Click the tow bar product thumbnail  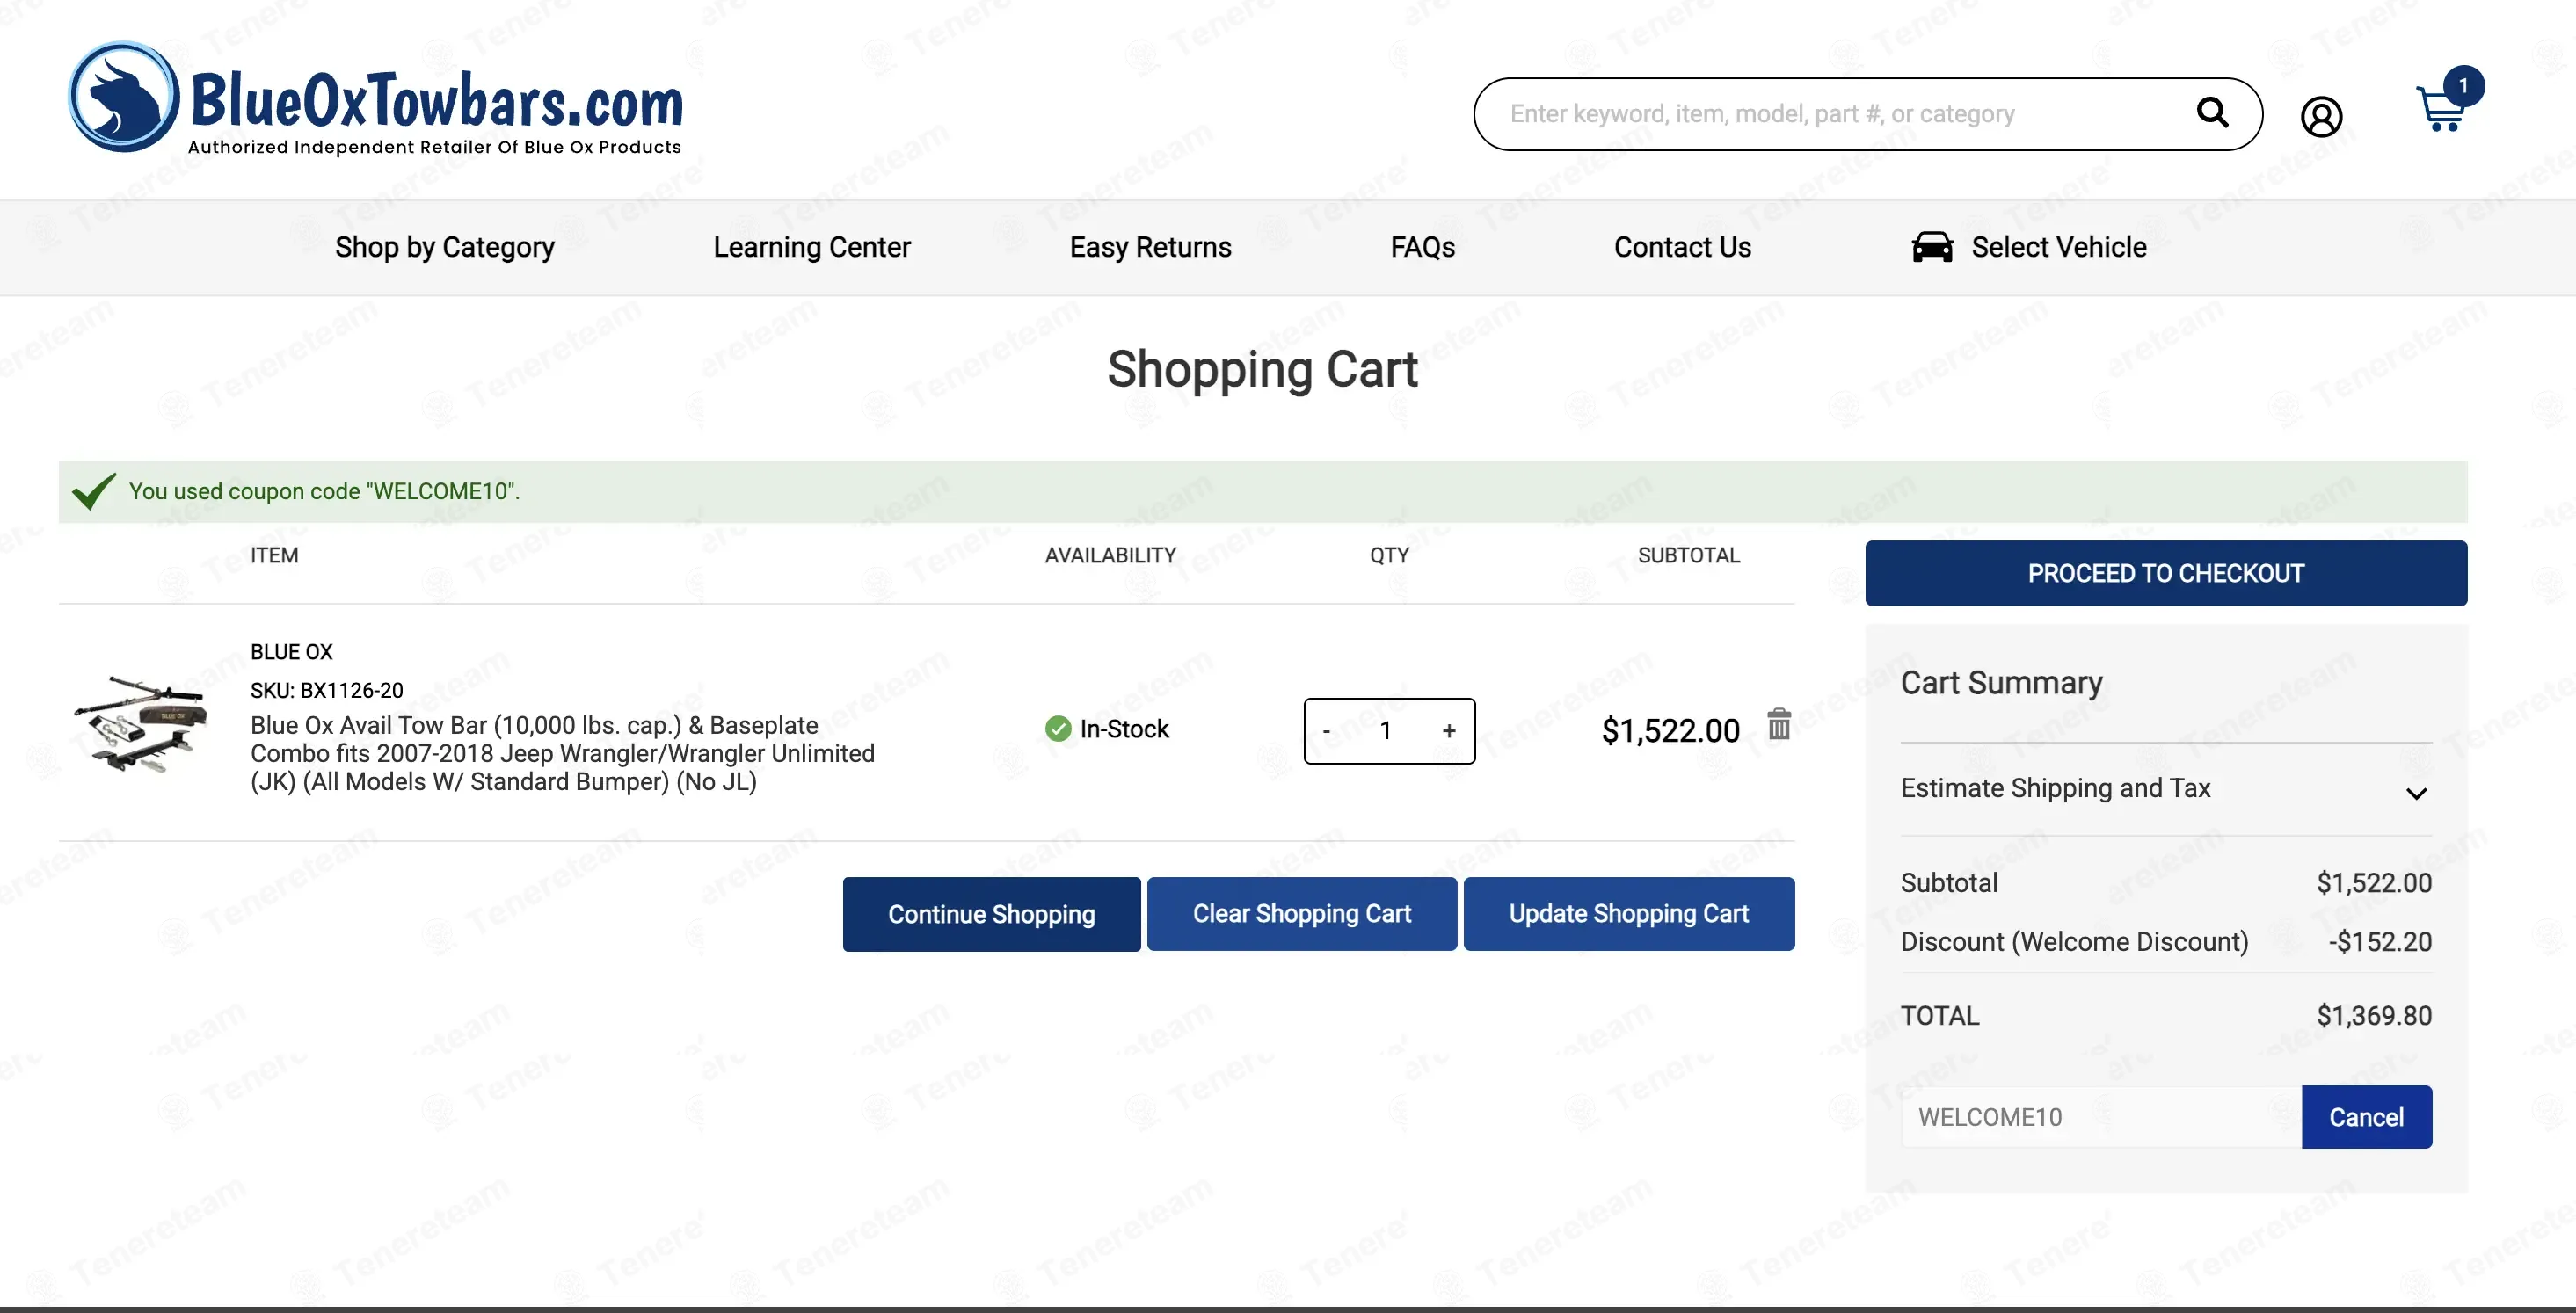tap(140, 725)
